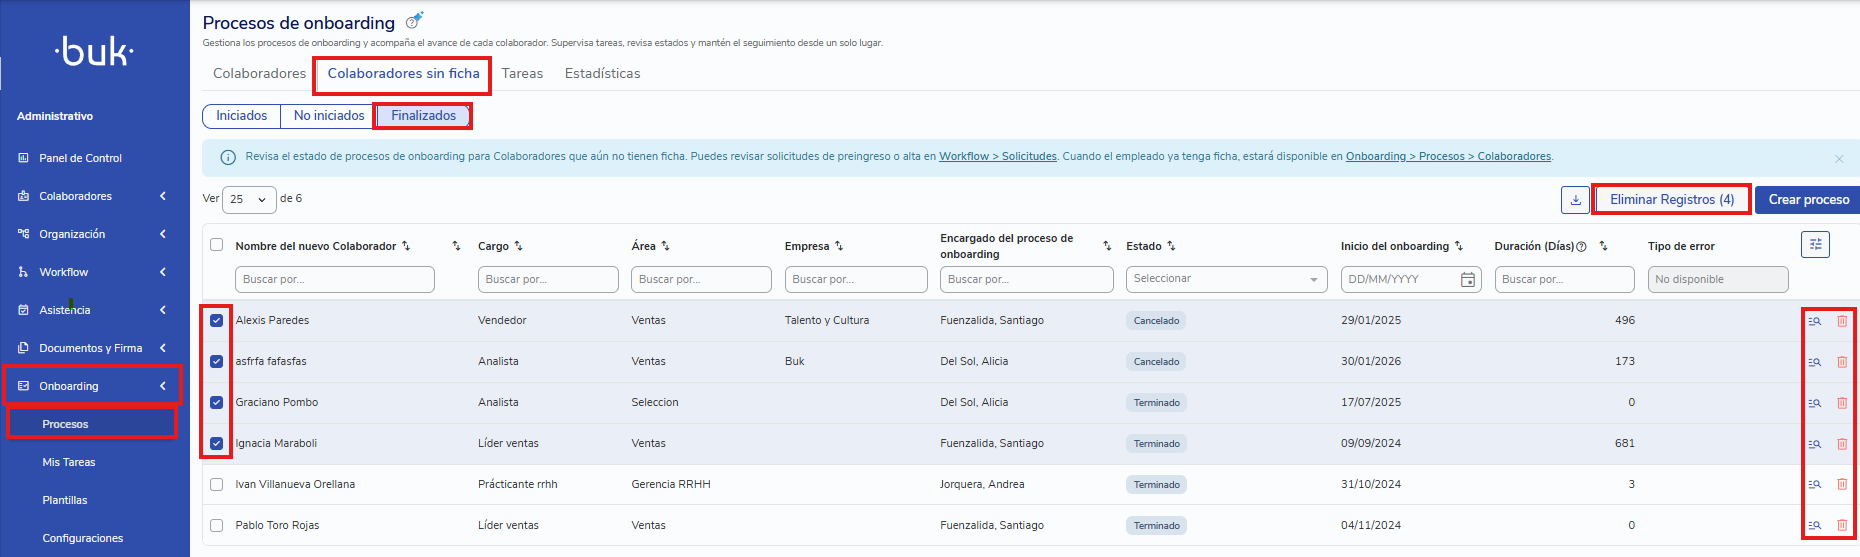Uncheck Alexis Paredes checkbox

[x=217, y=321]
